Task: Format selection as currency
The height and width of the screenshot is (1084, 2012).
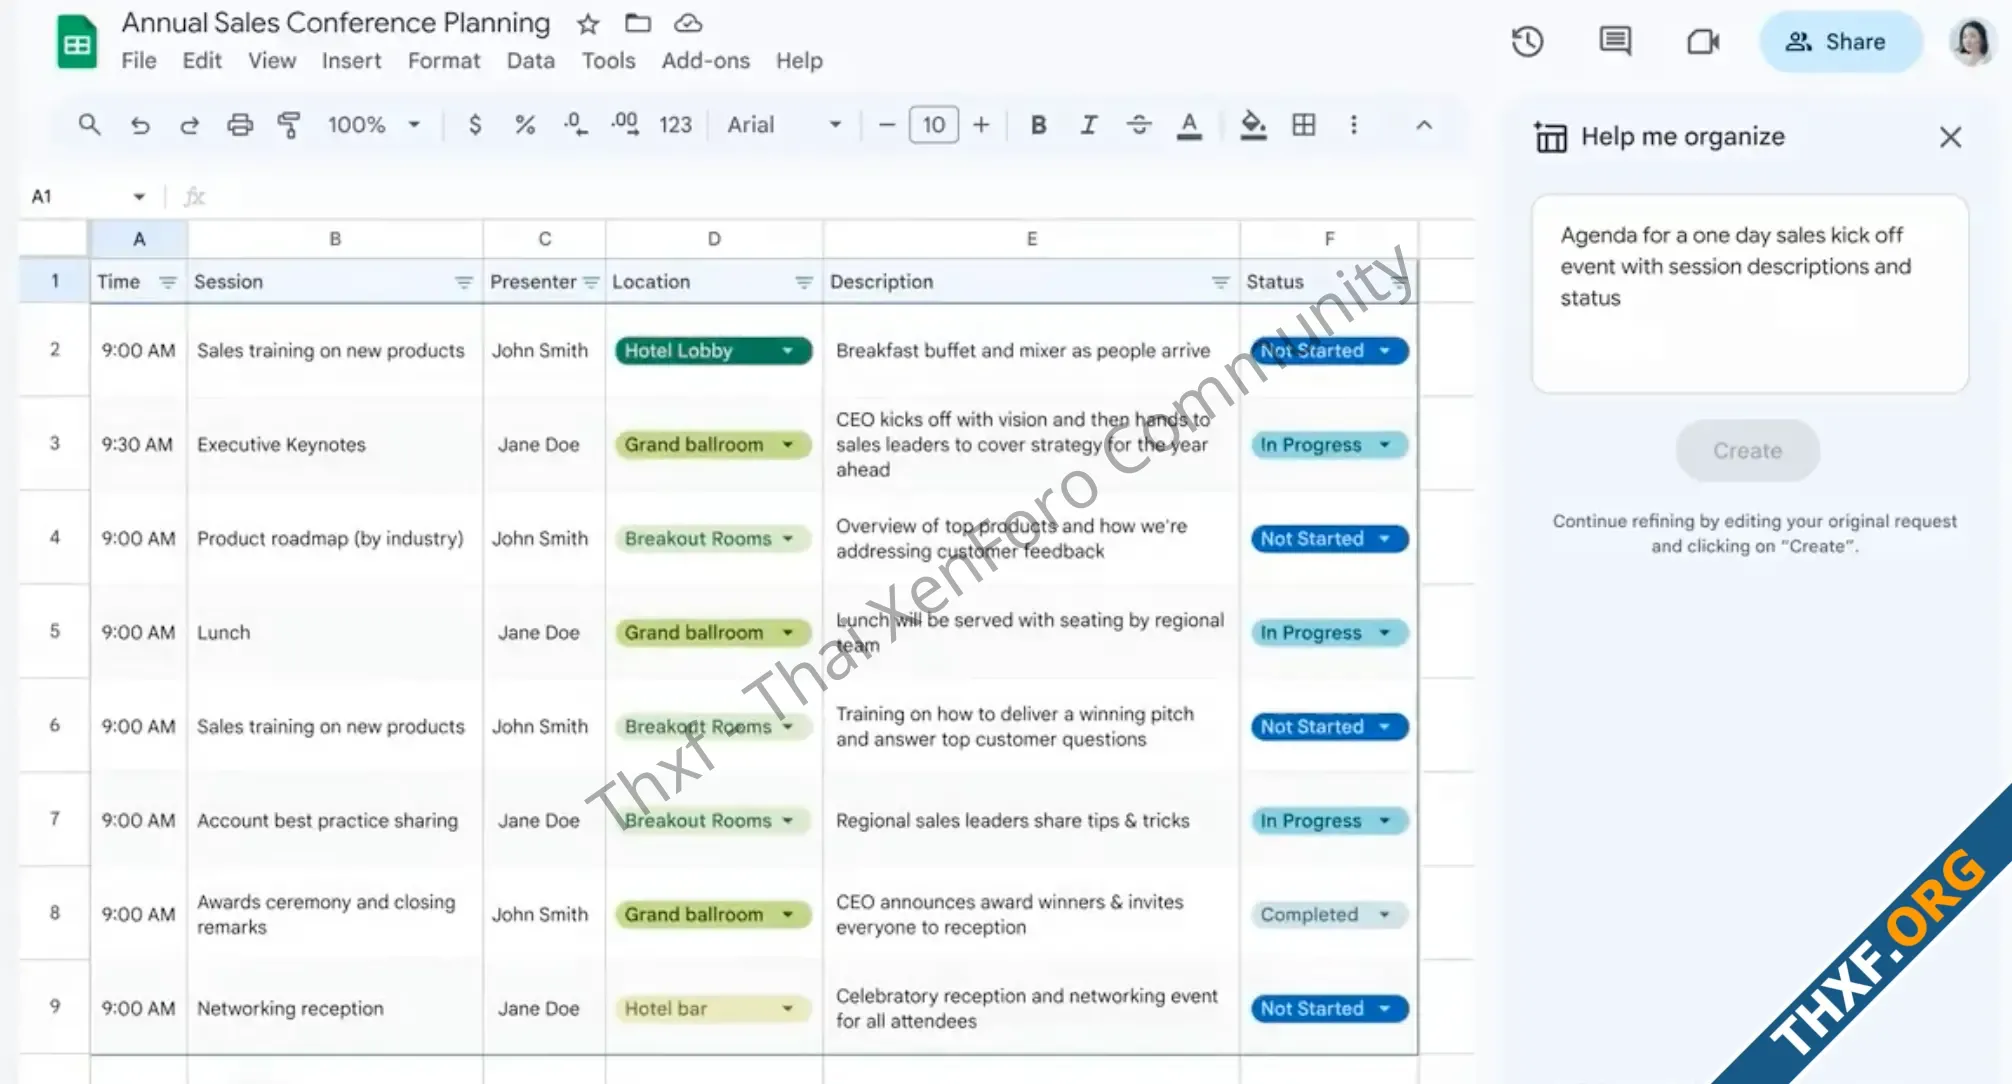Action: (475, 125)
